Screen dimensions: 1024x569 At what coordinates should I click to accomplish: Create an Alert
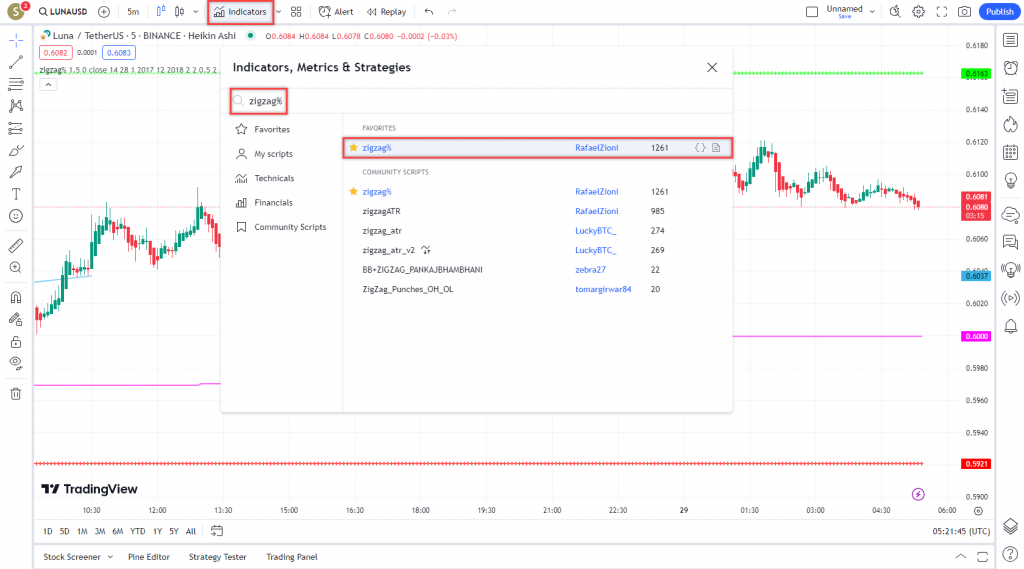pos(336,12)
